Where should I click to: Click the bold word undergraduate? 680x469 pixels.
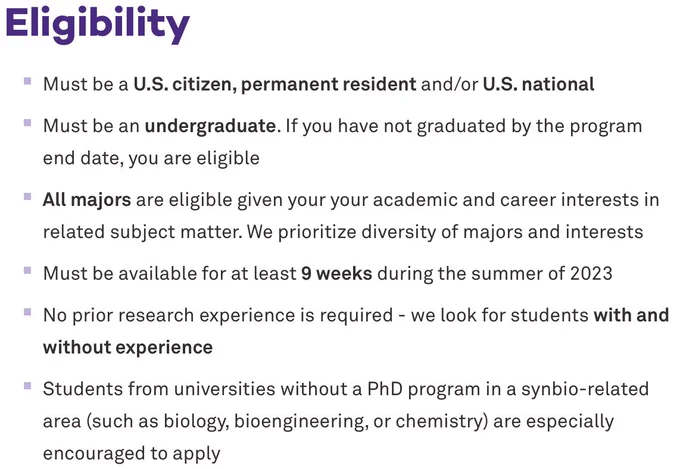click(210, 126)
